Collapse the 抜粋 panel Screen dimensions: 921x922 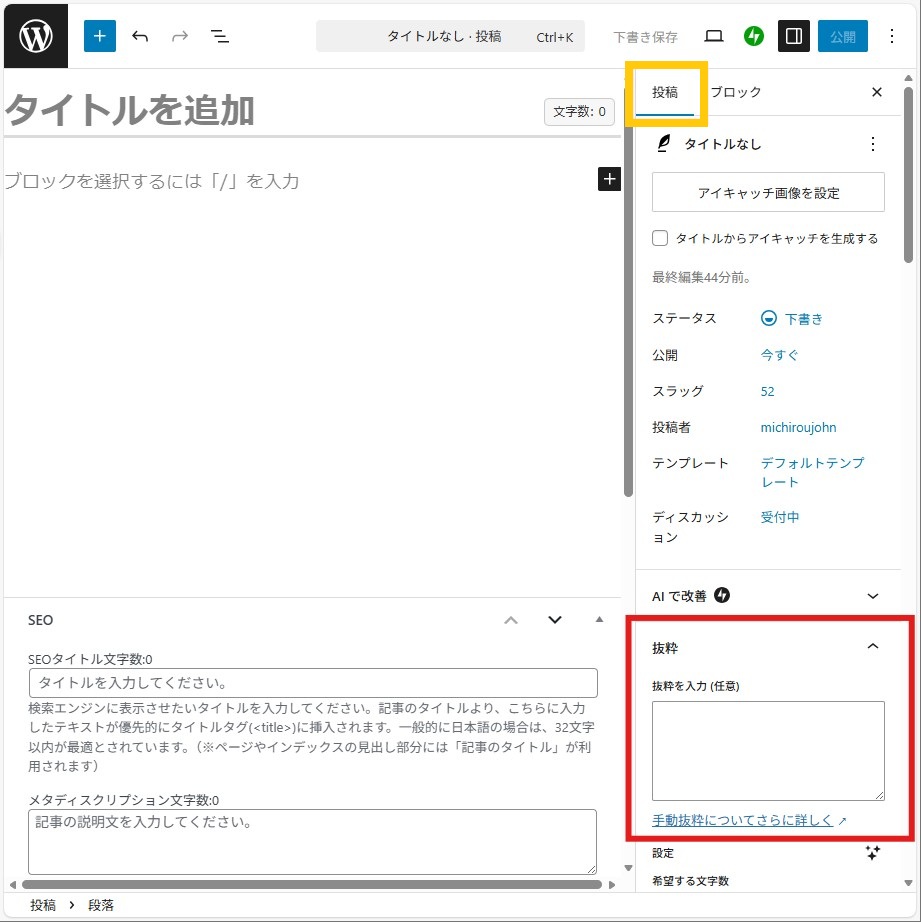pyautogui.click(x=872, y=647)
